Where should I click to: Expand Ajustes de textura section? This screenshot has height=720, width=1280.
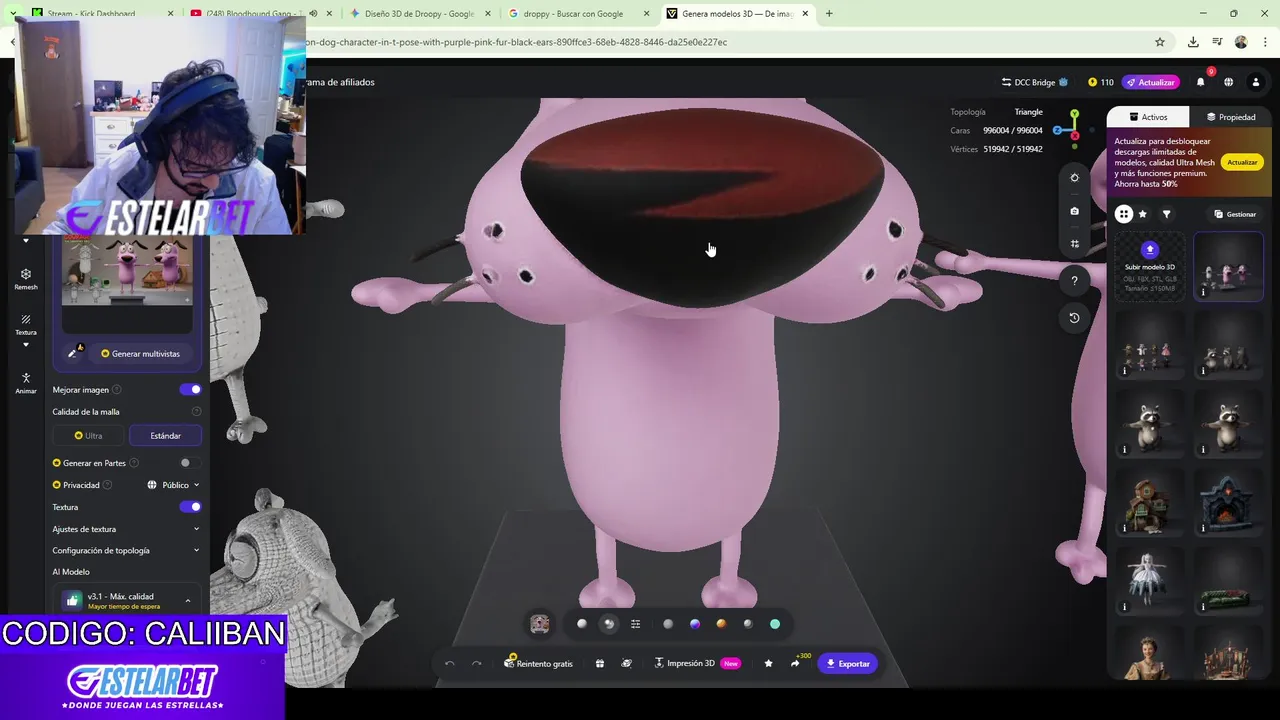(x=126, y=529)
